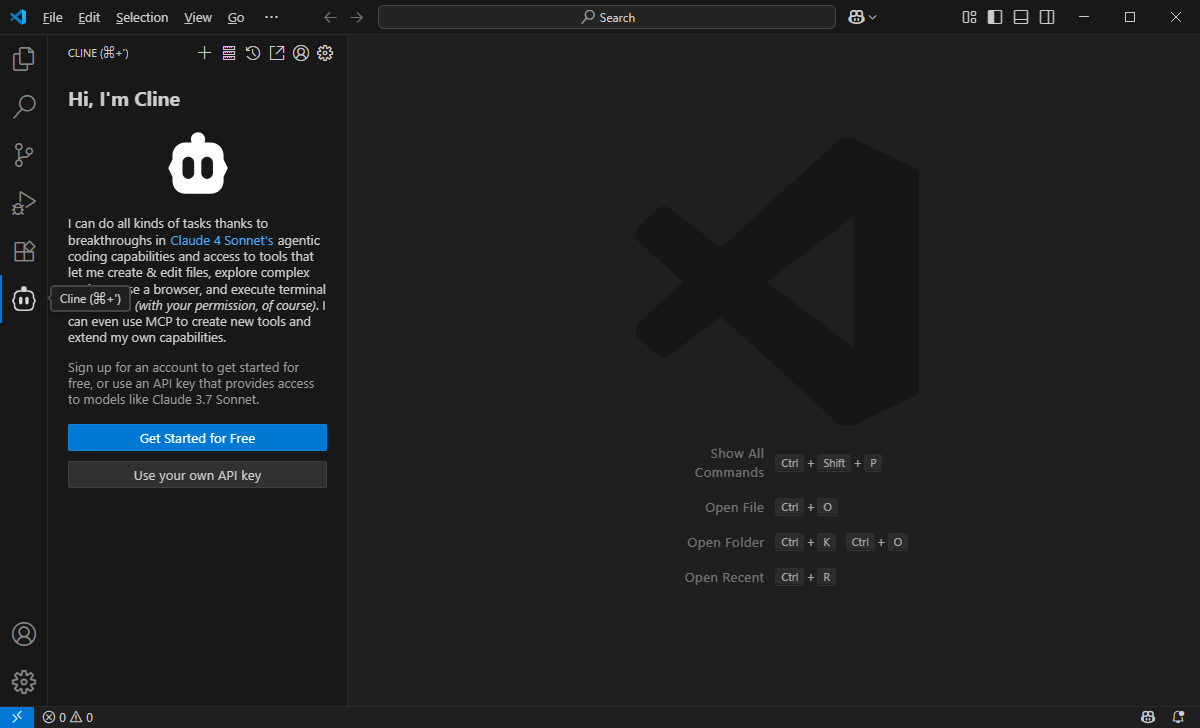The image size is (1200, 728).
Task: Click Customize Layout icon in title bar
Action: click(969, 17)
